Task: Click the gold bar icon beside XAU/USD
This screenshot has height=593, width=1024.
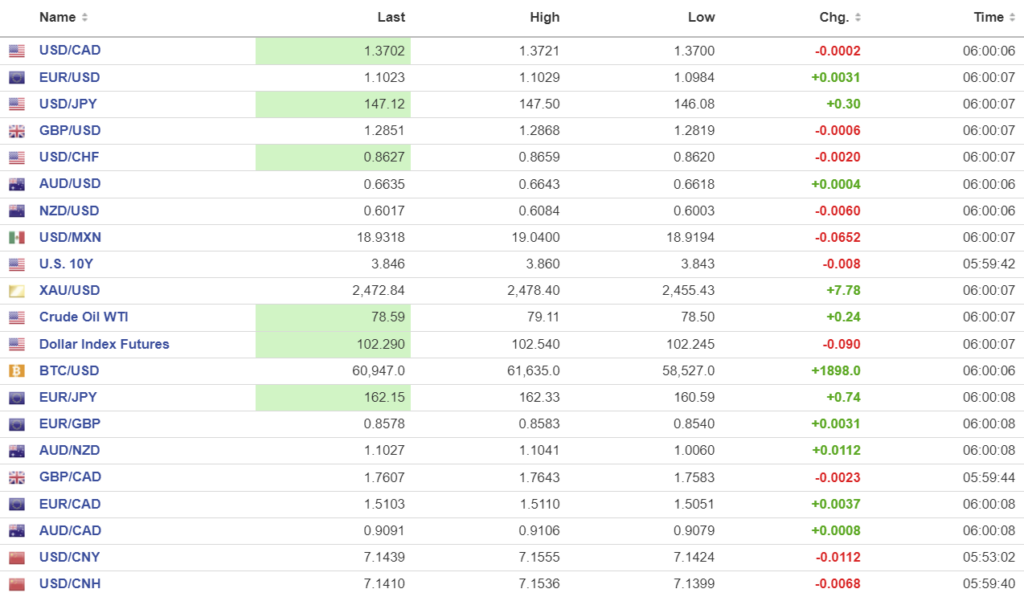Action: pyautogui.click(x=16, y=291)
